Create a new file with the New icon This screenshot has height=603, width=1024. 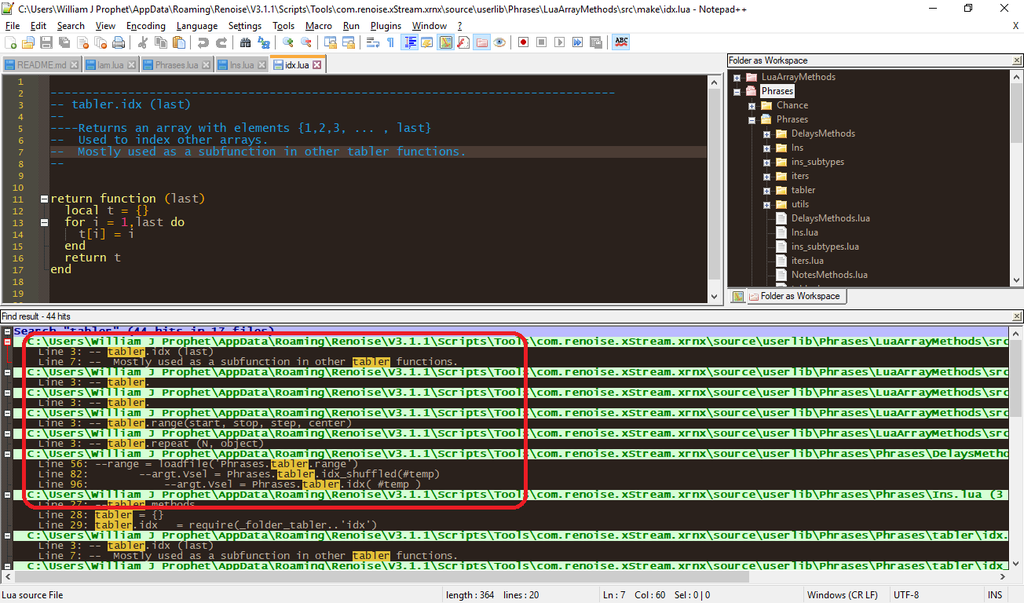10,42
